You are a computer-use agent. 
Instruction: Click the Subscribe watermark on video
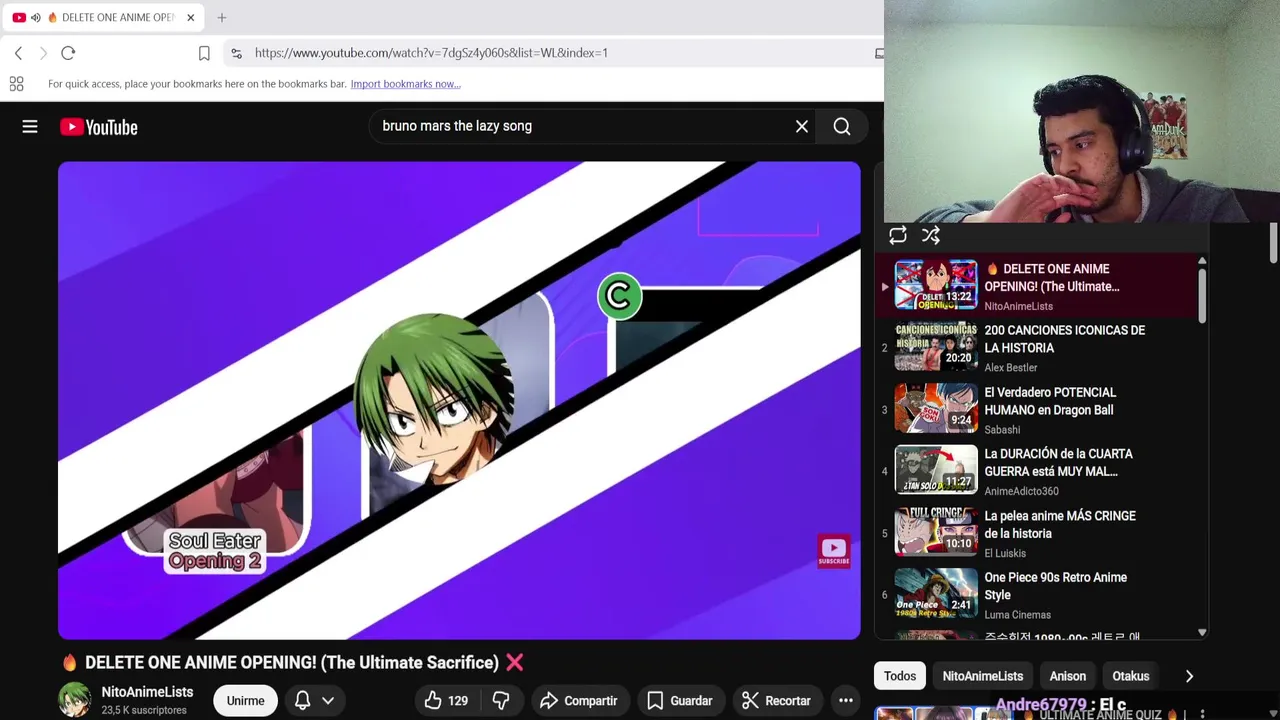(x=834, y=550)
